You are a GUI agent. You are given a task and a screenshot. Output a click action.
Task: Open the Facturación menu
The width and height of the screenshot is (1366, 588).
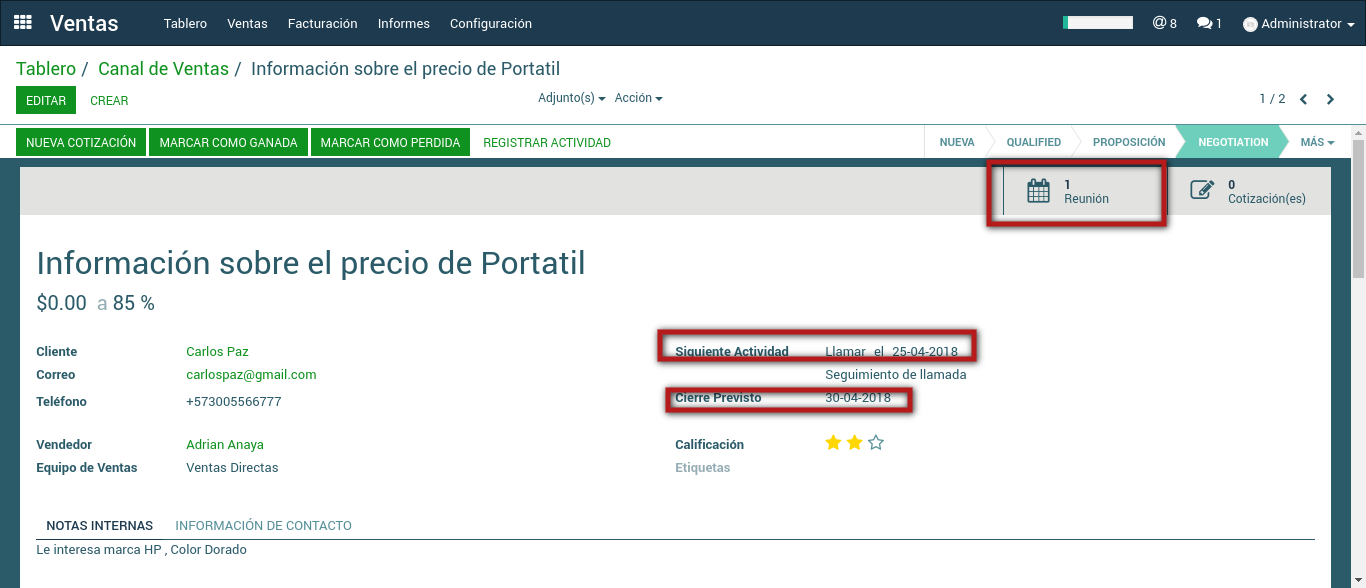(322, 23)
